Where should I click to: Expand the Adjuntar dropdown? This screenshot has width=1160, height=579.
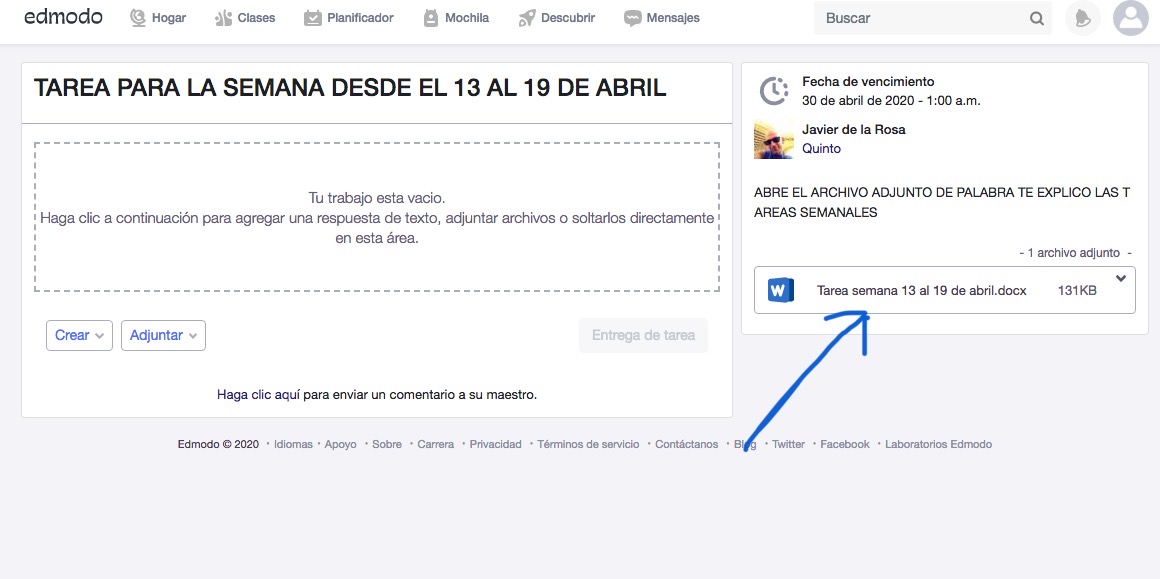click(163, 335)
